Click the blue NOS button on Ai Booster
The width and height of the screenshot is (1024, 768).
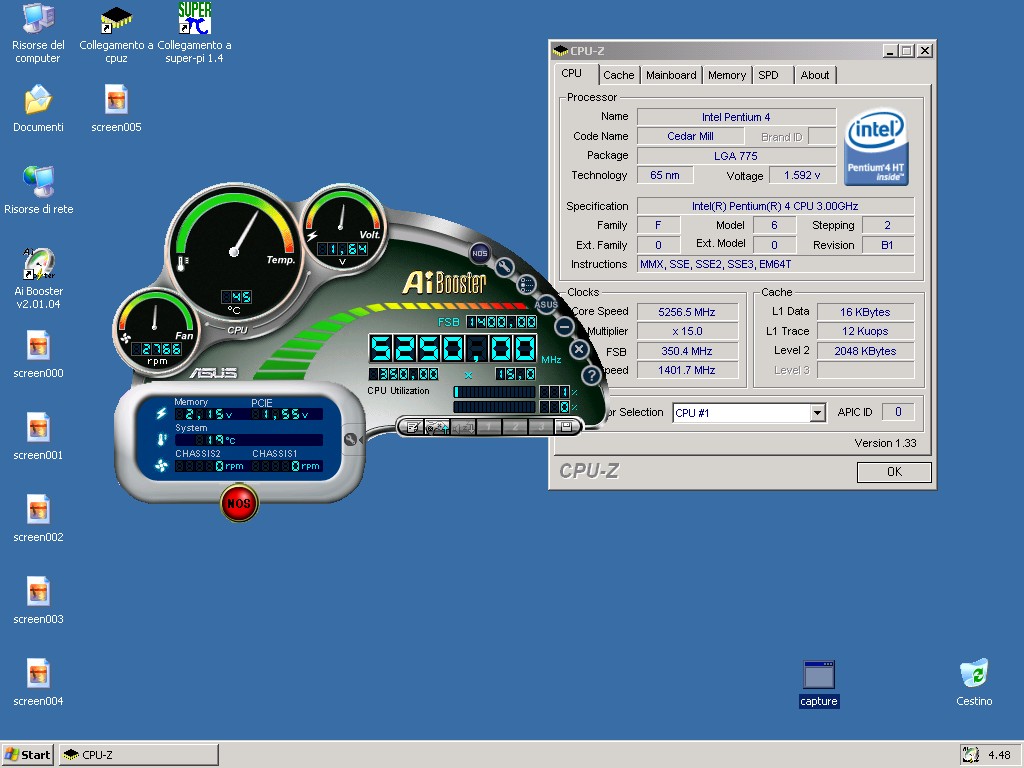point(479,253)
